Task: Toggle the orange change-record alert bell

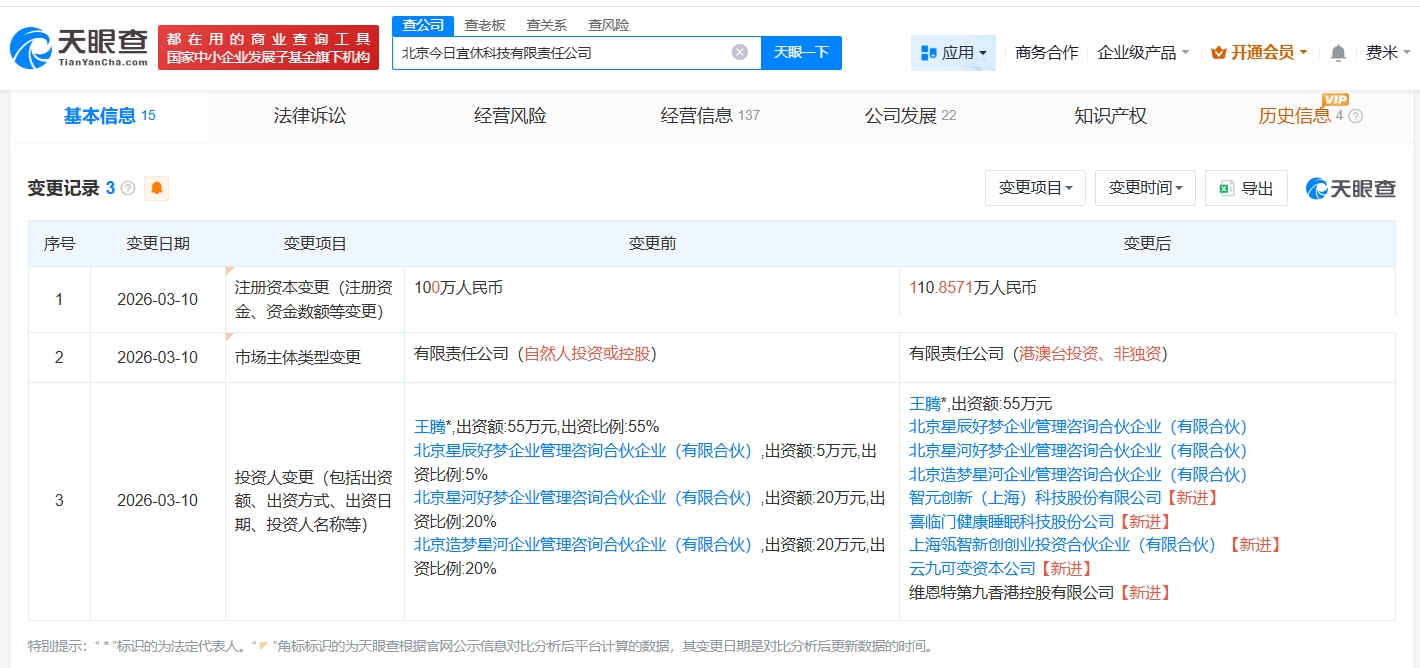Action: tap(157, 188)
